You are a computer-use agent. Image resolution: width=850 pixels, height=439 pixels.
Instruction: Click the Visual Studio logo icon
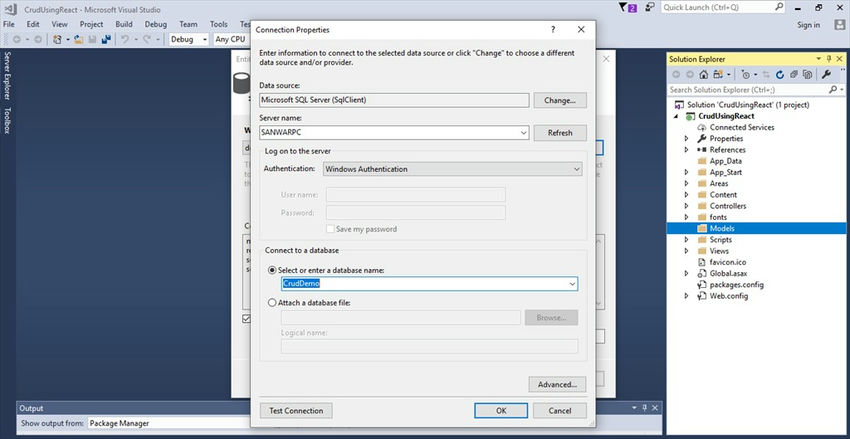tap(10, 8)
